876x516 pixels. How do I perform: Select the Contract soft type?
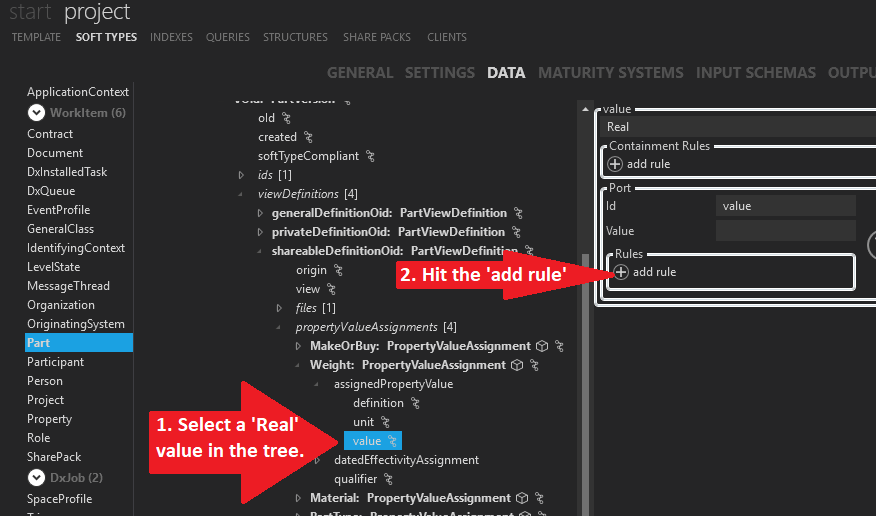coord(50,134)
